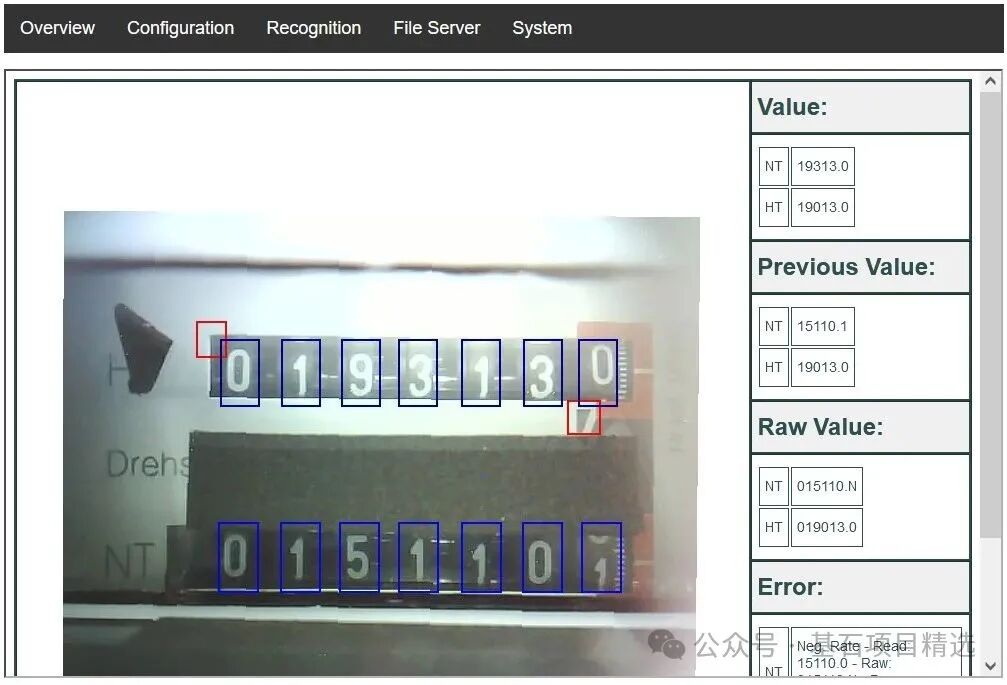Click the Raw Value heading
The image size is (1007, 685).
(x=820, y=427)
